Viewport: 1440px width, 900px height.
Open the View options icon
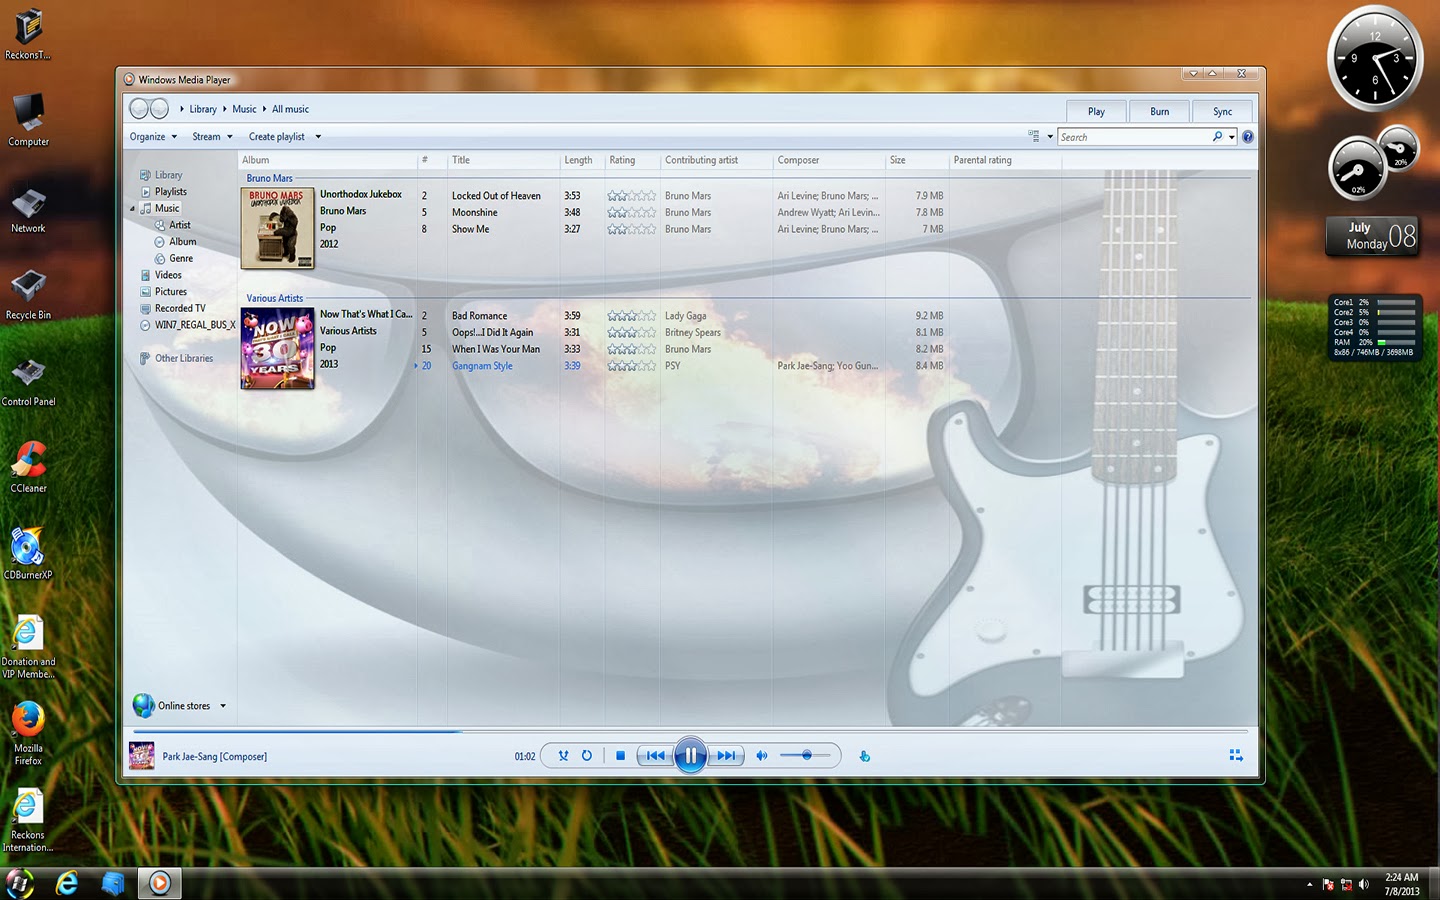tap(1034, 136)
